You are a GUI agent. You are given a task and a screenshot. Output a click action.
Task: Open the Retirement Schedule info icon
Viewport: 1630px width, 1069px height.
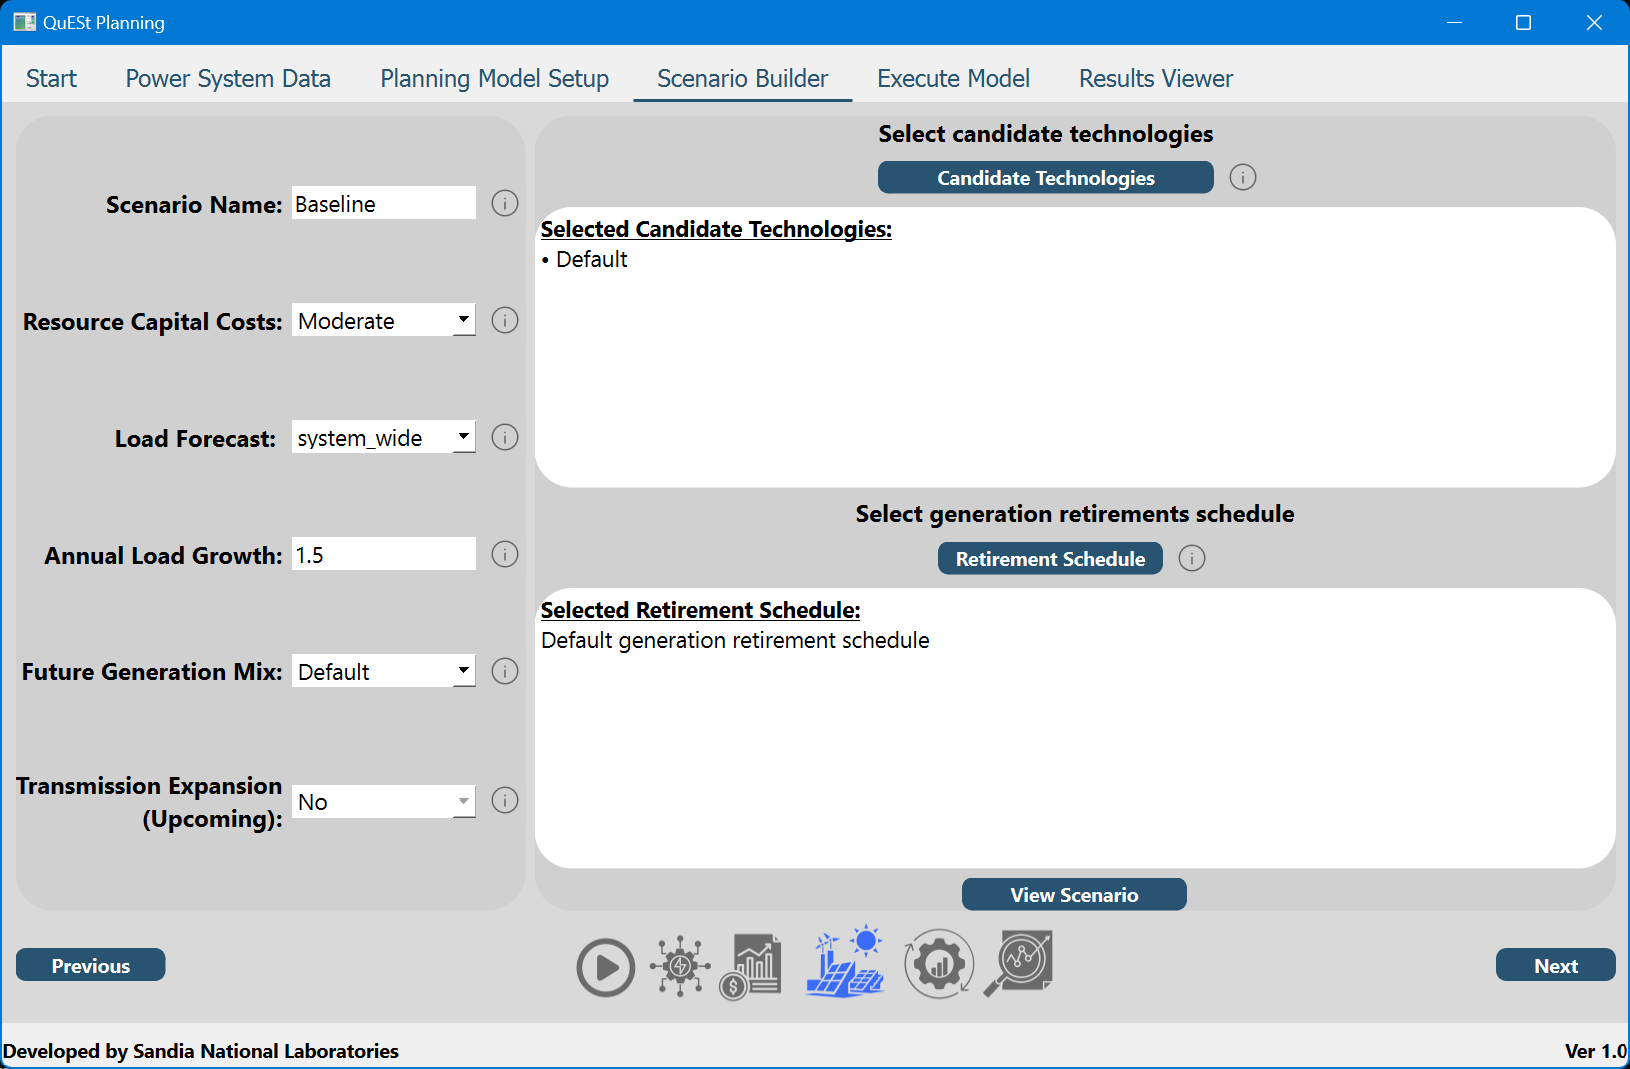pos(1192,559)
